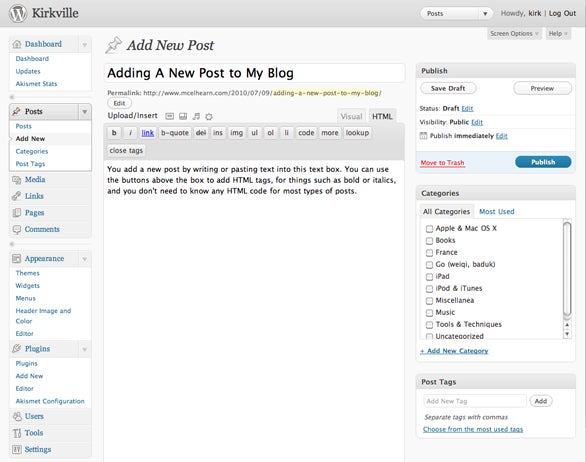Click Move to Trash link
This screenshot has height=462, width=586.
pyautogui.click(x=442, y=163)
